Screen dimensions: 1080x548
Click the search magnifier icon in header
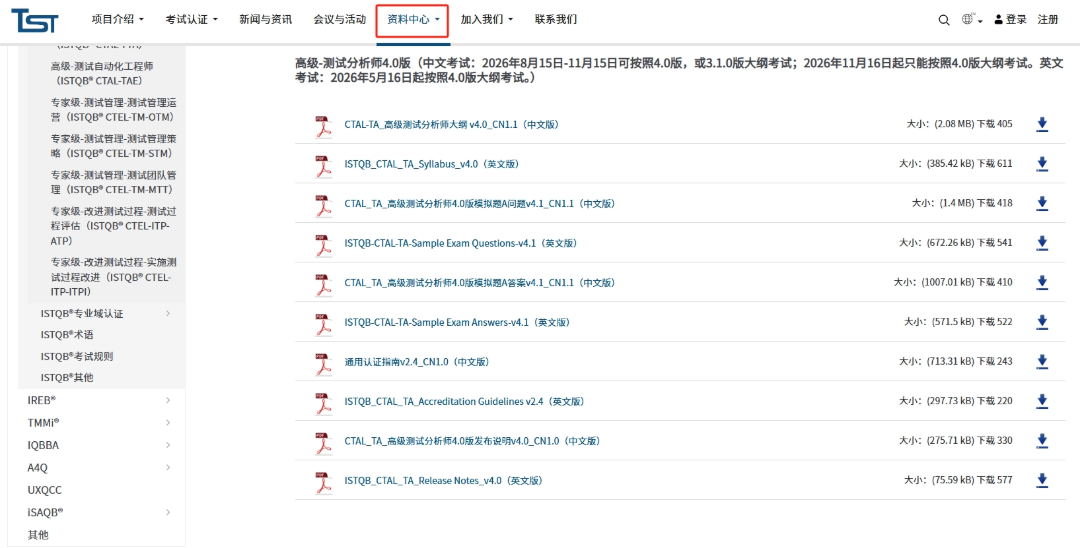(944, 20)
